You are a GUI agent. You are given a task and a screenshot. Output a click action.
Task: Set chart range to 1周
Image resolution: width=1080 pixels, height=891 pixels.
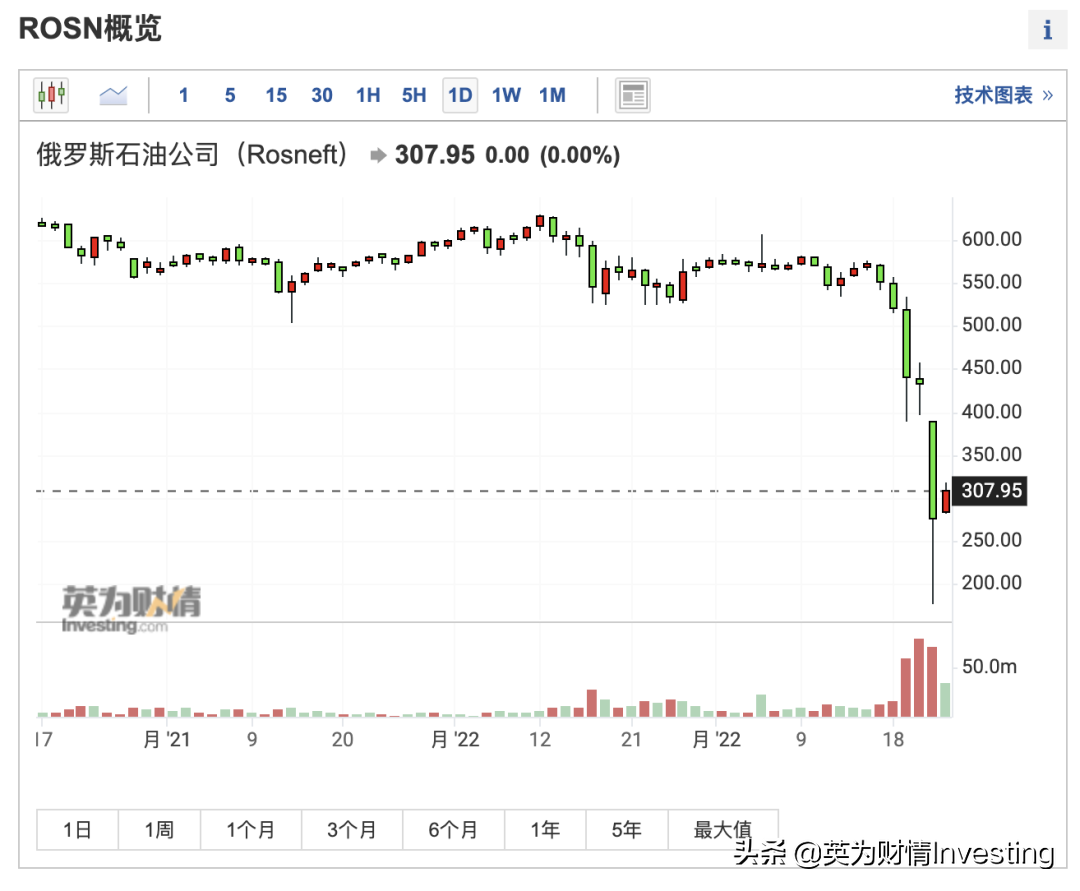coord(159,830)
